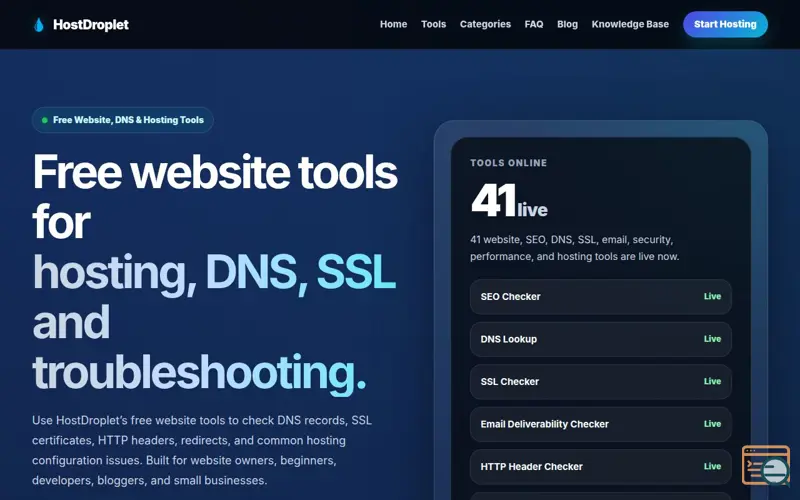This screenshot has height=500, width=800.
Task: Open the Email Deliverability Checker row
Action: pyautogui.click(x=601, y=424)
